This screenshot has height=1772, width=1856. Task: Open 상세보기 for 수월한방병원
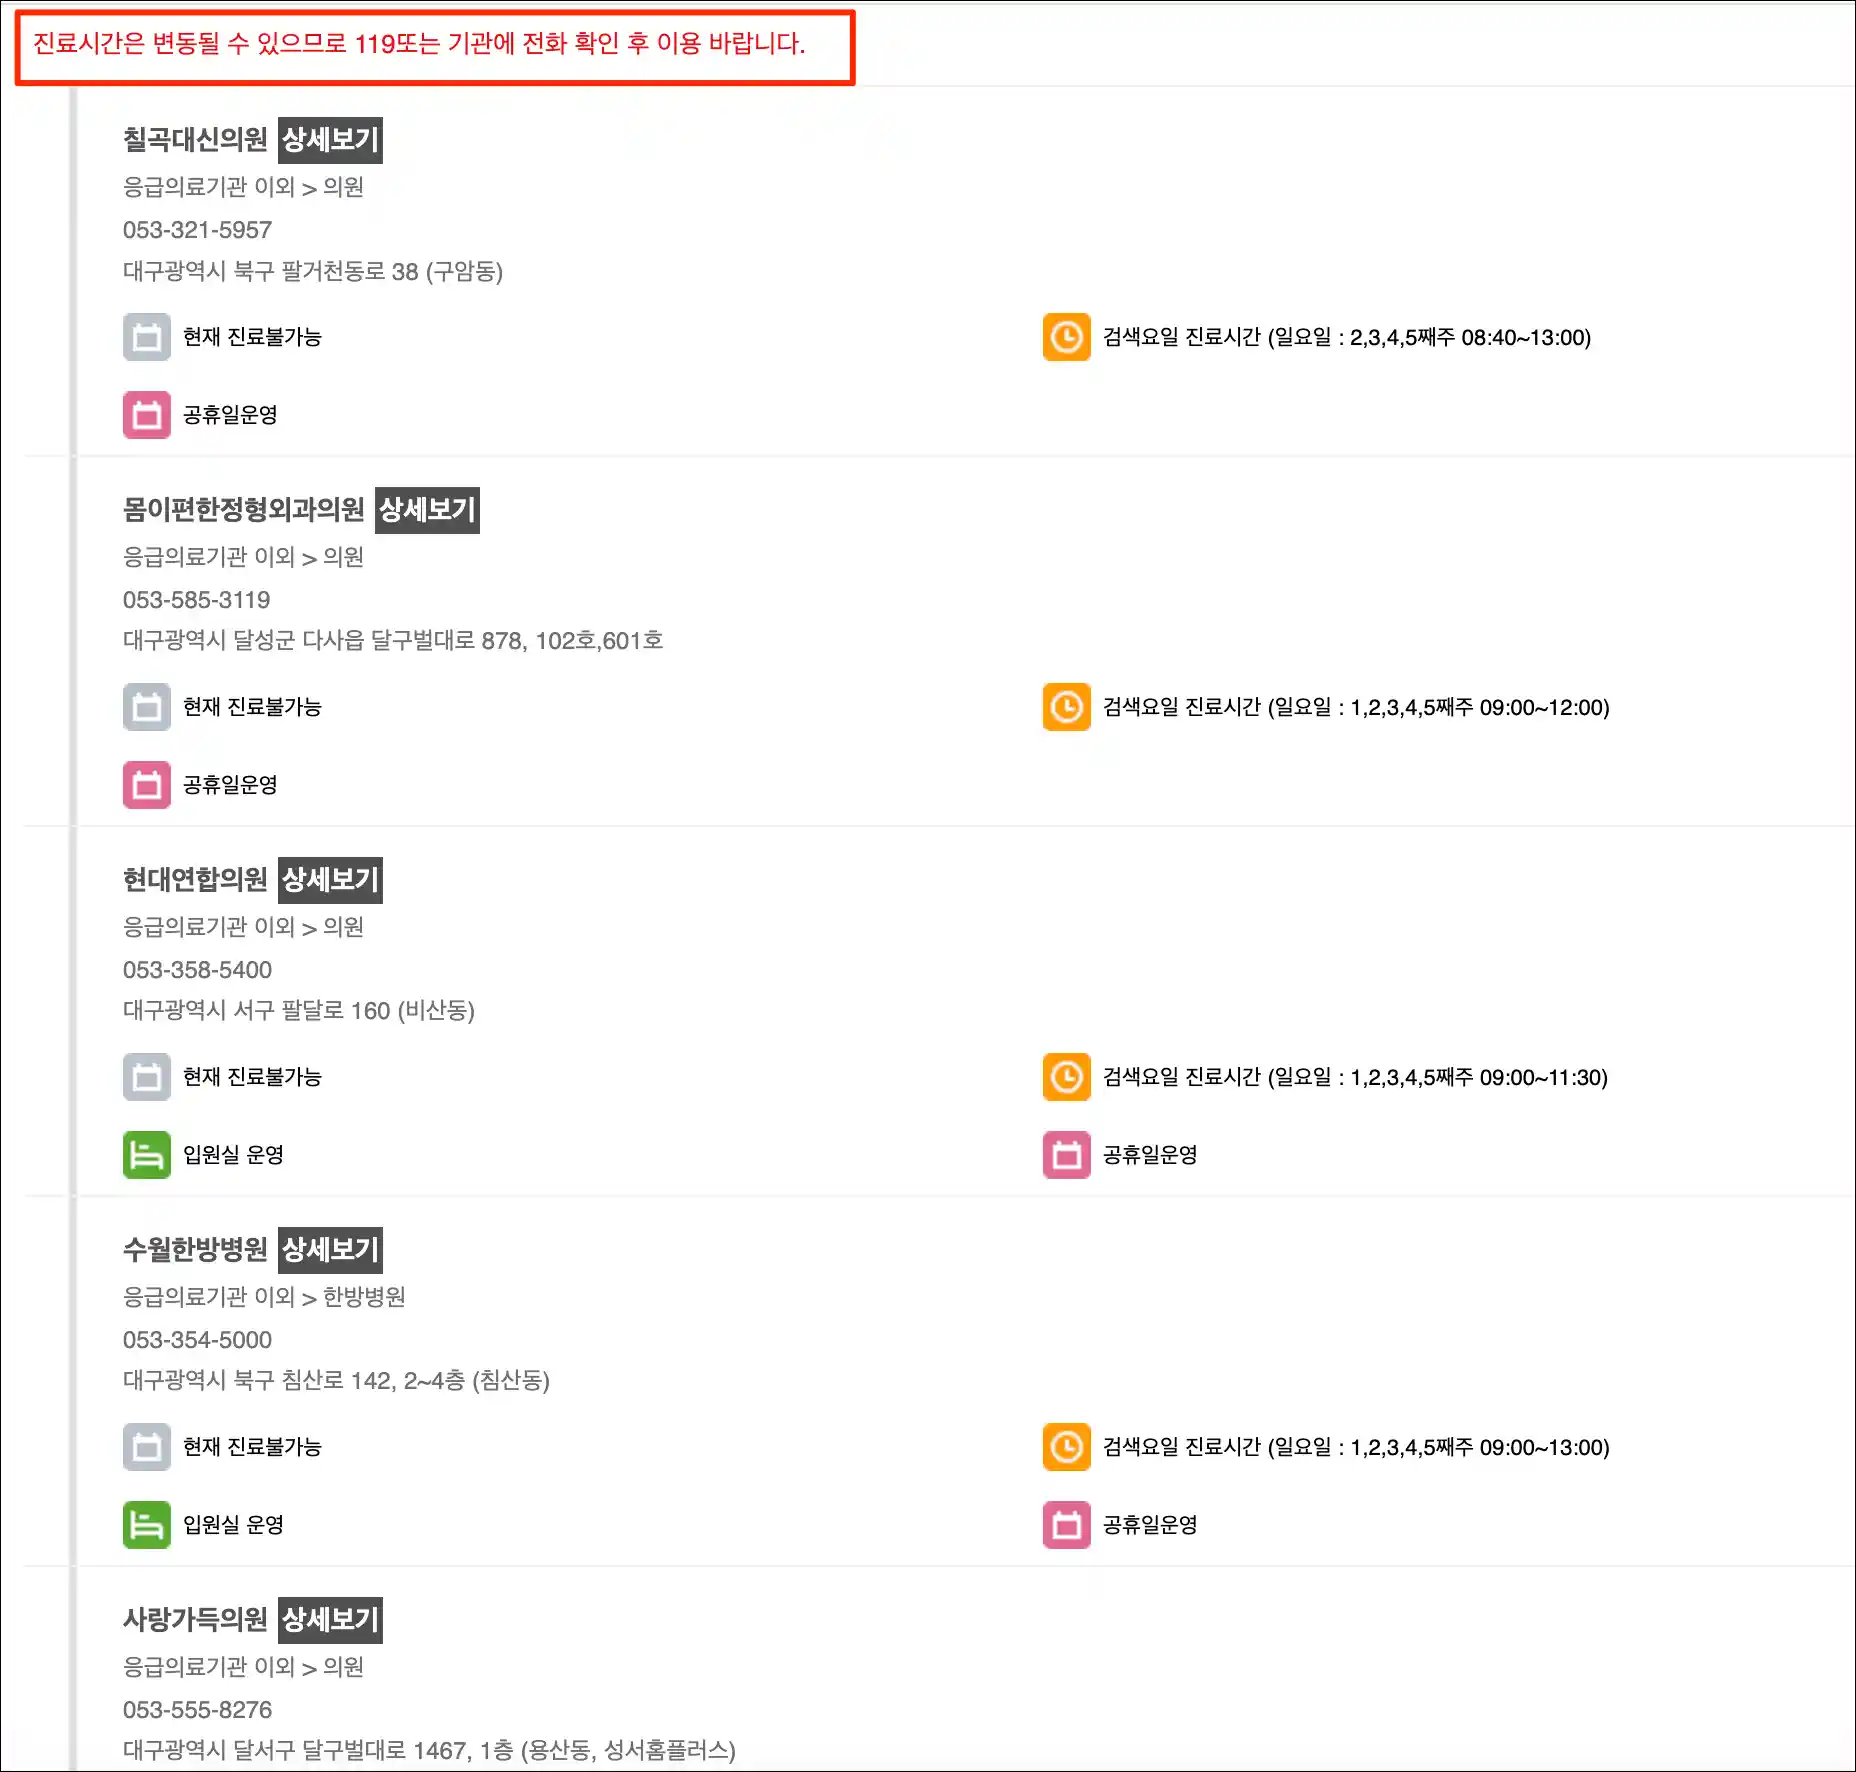click(330, 1250)
